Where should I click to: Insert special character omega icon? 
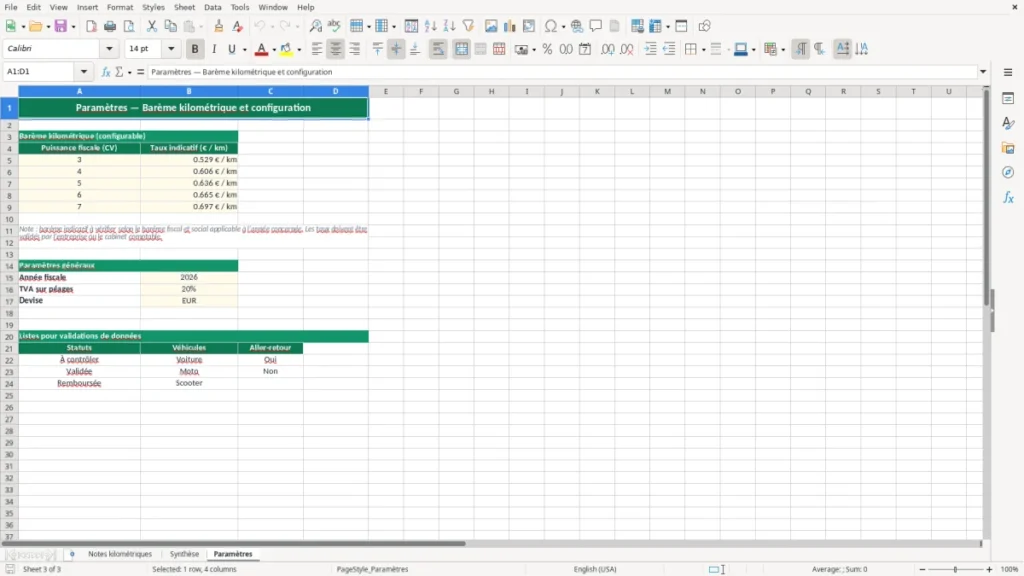tap(551, 26)
